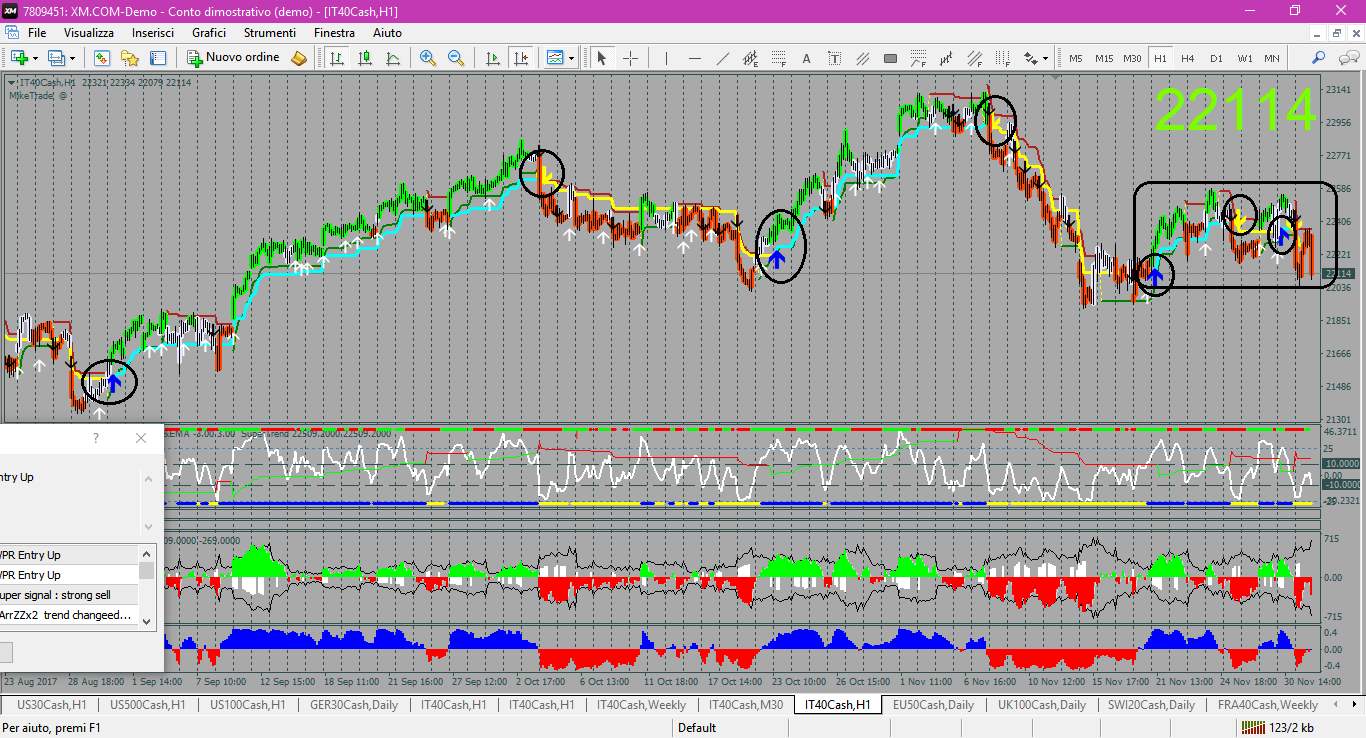Zoom out on the chart
Image resolution: width=1366 pixels, height=738 pixels.
coord(456,58)
